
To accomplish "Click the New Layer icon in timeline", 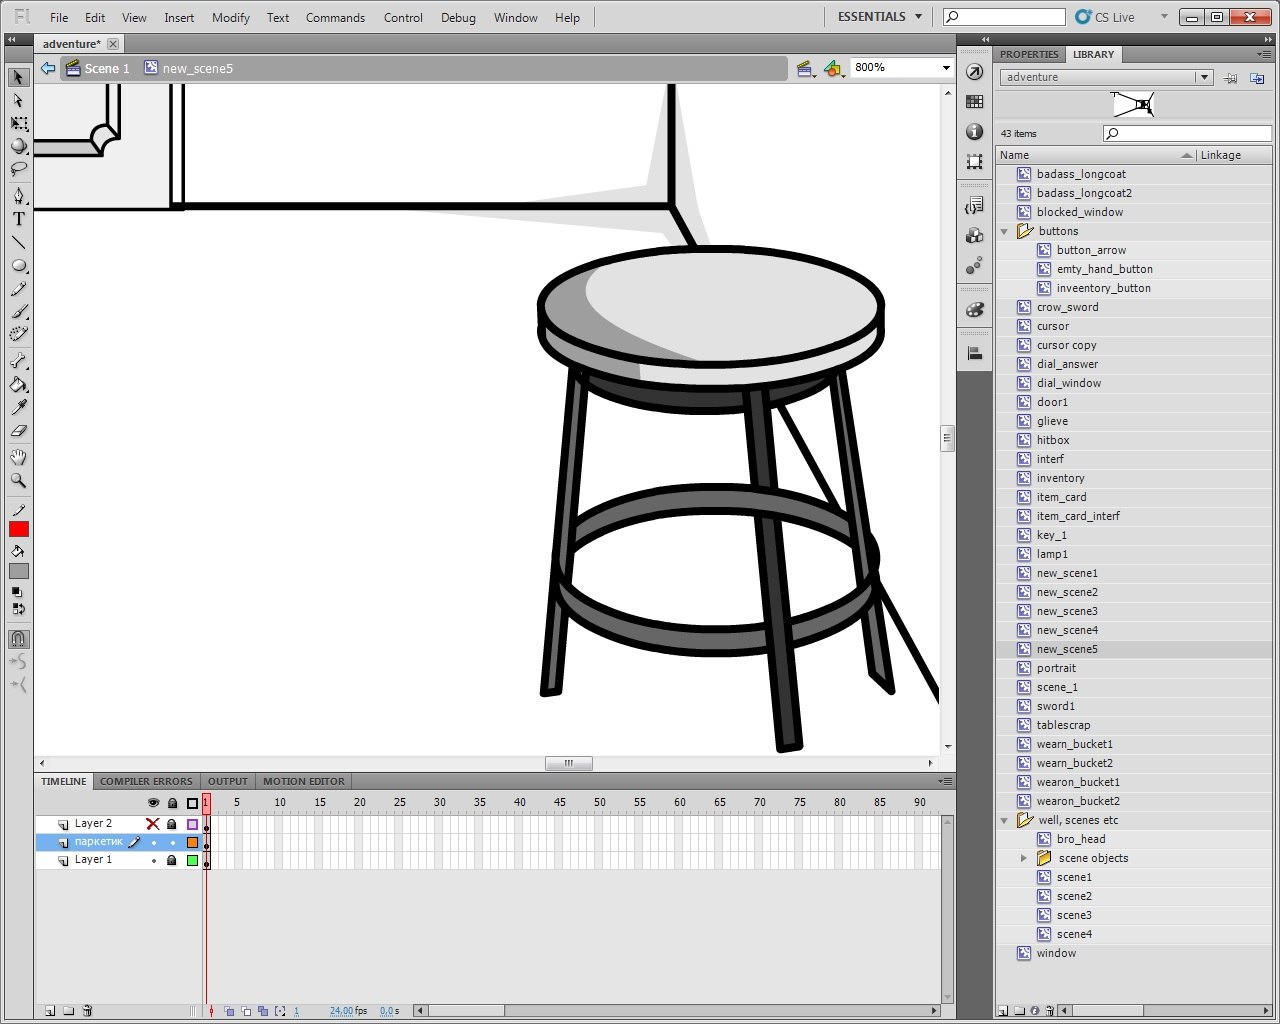I will [49, 1011].
